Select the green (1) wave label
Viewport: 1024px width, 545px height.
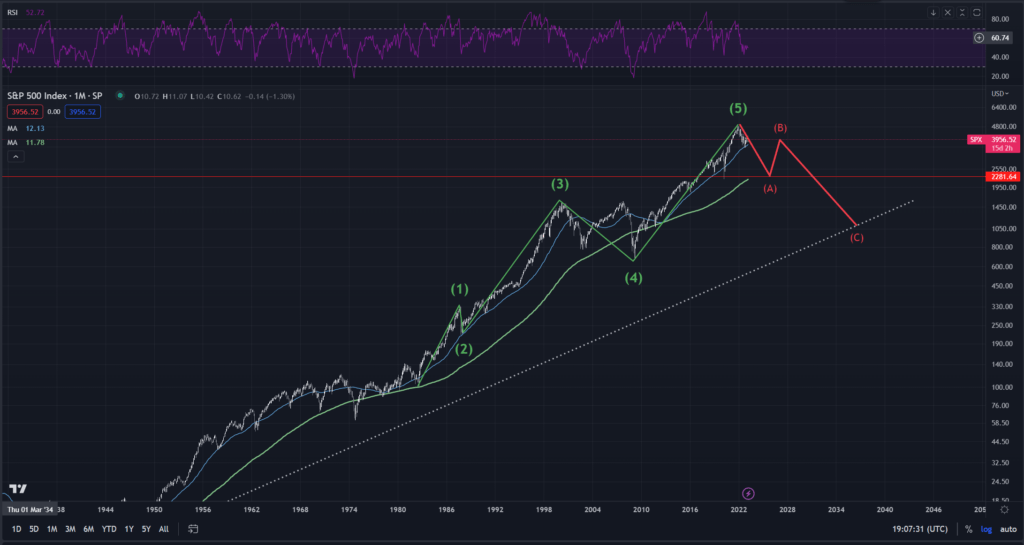click(x=460, y=289)
